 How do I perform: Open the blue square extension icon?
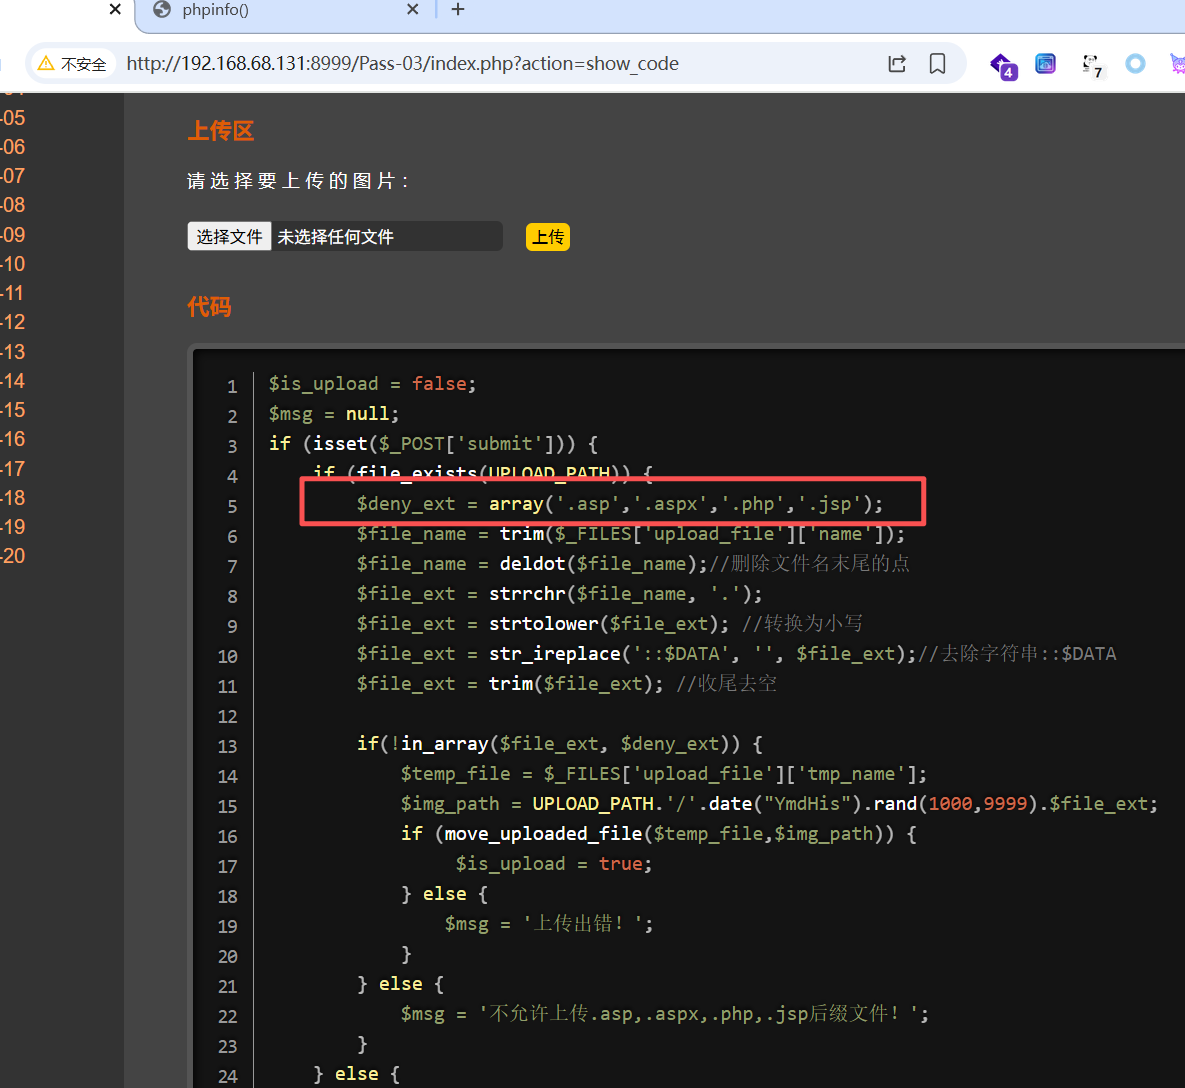1045,63
